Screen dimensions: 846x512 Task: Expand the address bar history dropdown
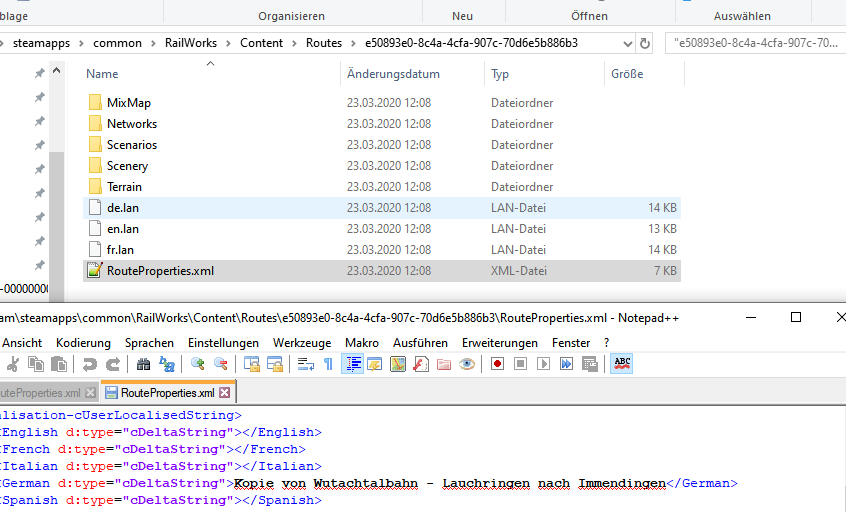[x=628, y=43]
